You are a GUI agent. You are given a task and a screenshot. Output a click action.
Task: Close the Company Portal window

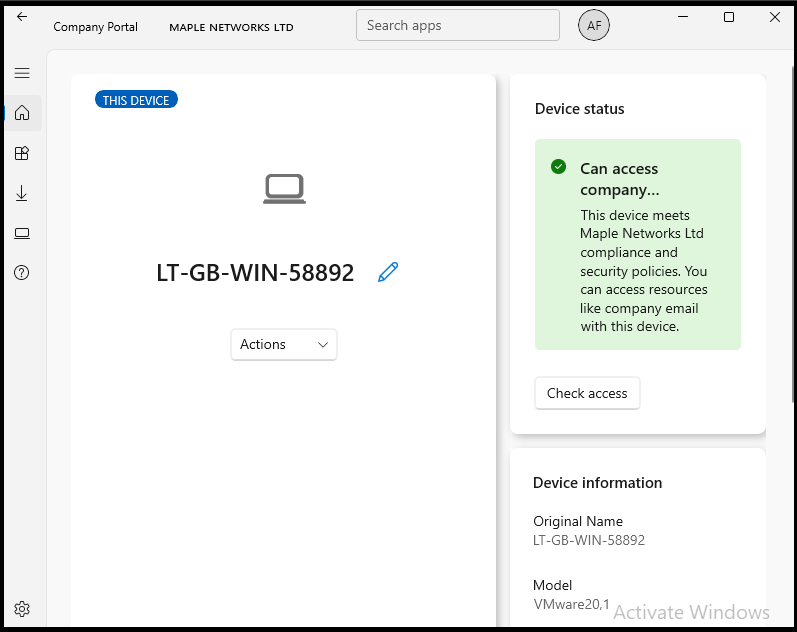(x=775, y=17)
